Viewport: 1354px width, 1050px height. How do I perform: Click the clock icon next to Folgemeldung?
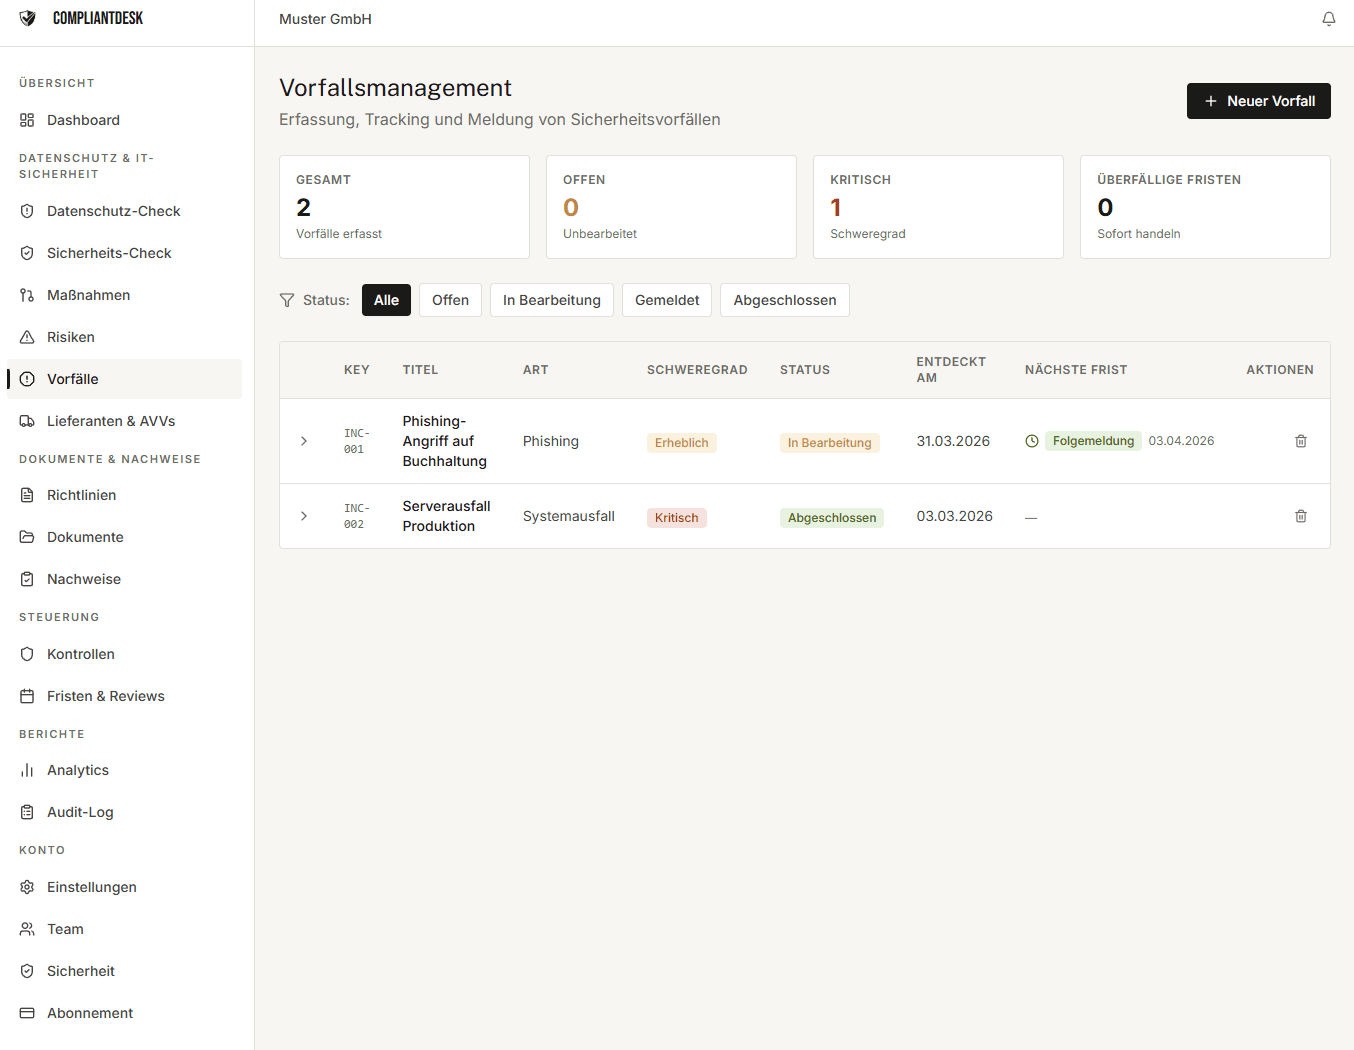point(1032,441)
